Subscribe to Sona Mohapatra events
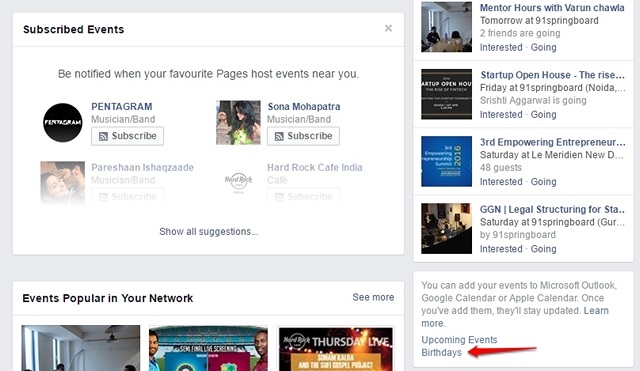The image size is (640, 371). (303, 136)
